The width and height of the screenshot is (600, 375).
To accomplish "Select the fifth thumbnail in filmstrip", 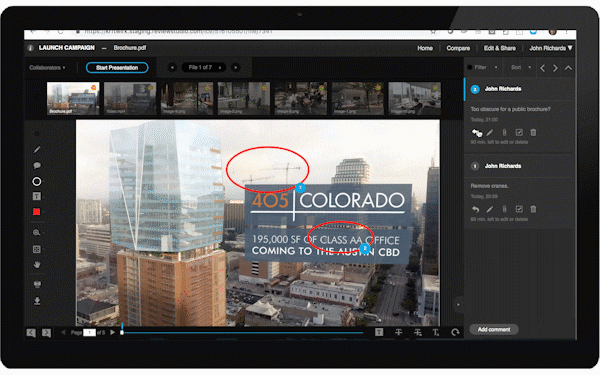I will pos(301,98).
